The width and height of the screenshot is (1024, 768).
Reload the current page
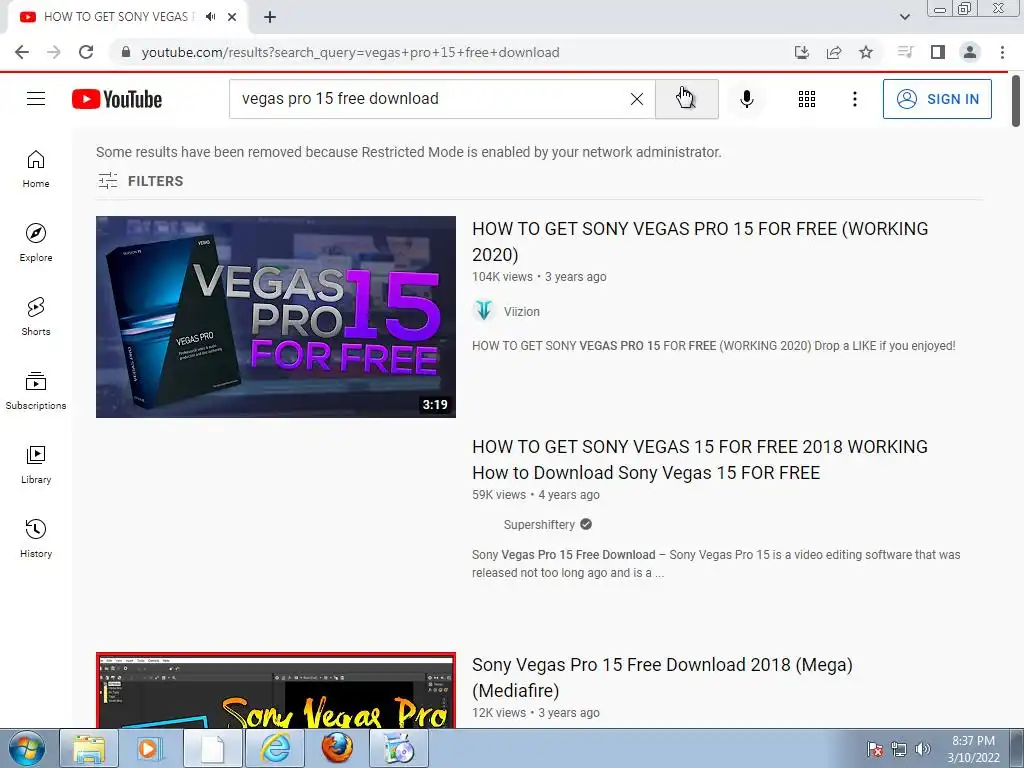point(86,52)
